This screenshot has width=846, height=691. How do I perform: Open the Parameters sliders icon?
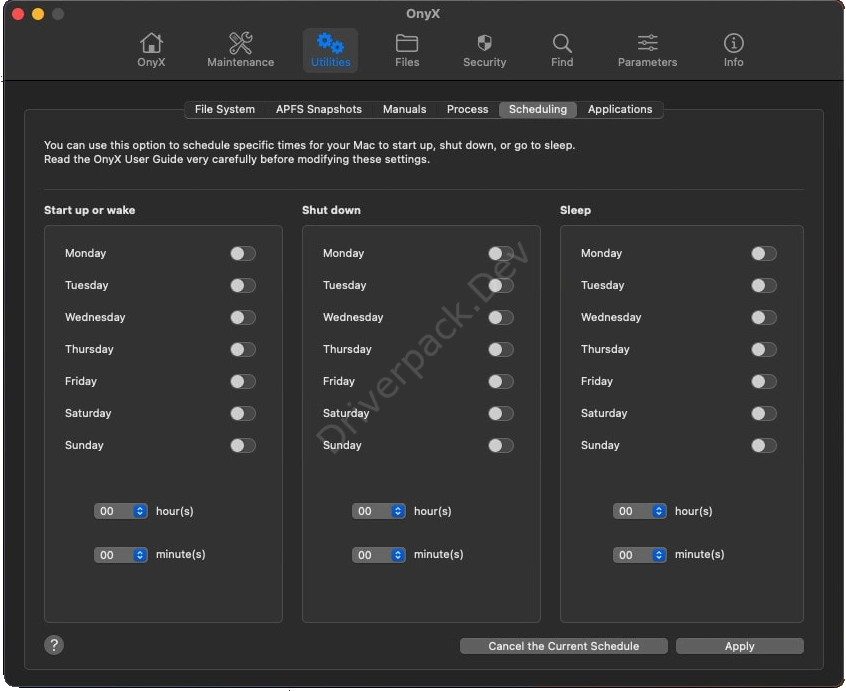point(647,50)
